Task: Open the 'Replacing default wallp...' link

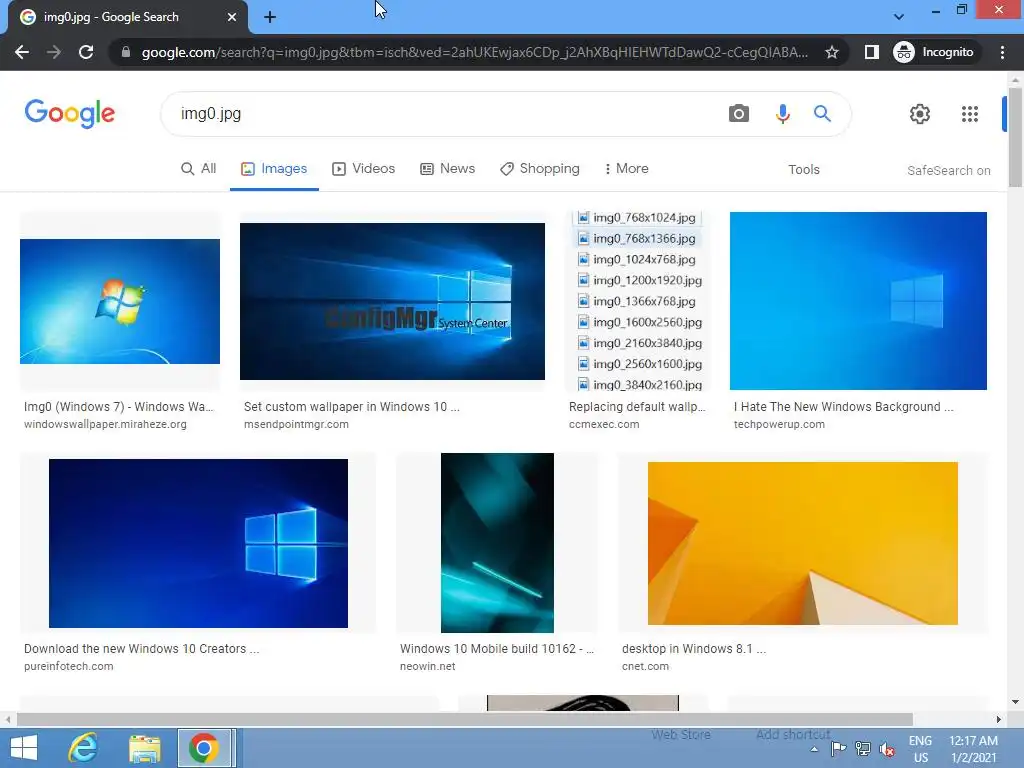Action: pyautogui.click(x=637, y=406)
